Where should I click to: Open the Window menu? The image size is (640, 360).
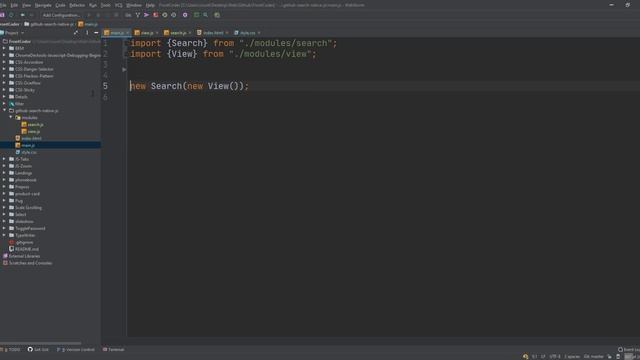coord(134,5)
